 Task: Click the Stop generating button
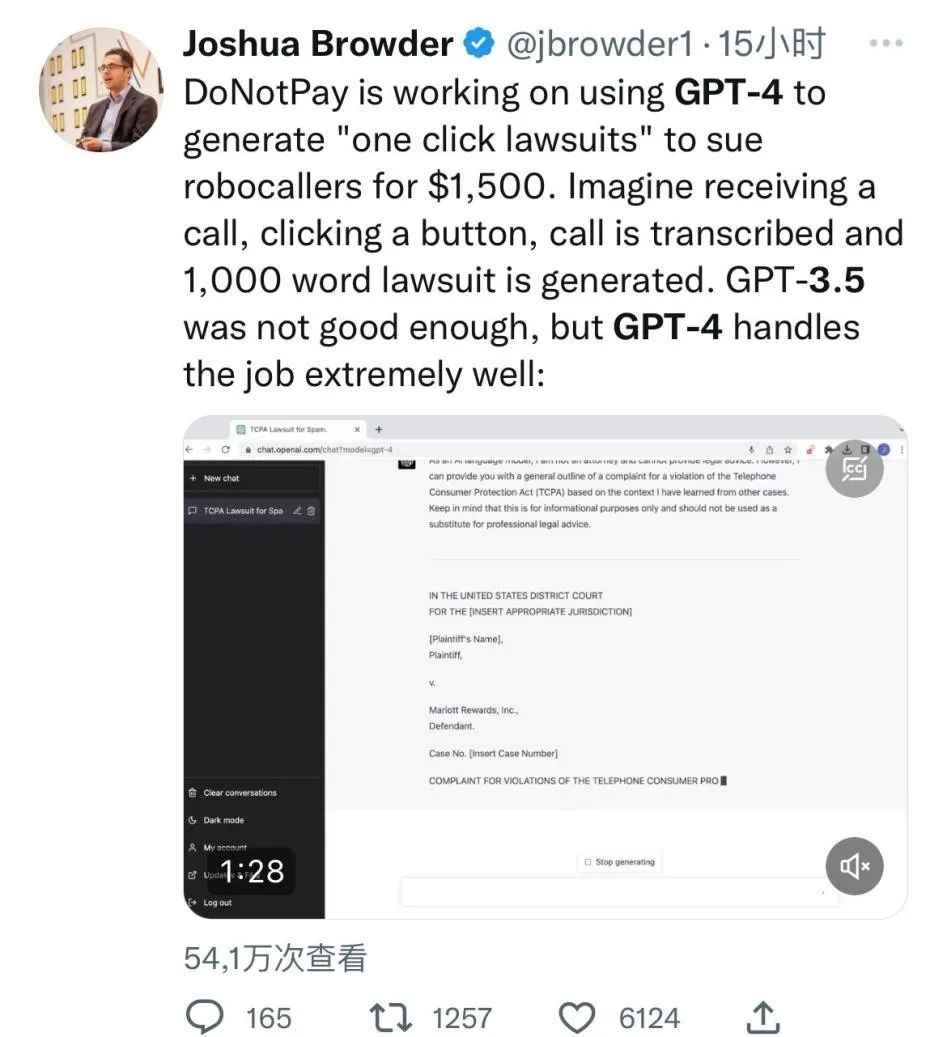click(620, 862)
